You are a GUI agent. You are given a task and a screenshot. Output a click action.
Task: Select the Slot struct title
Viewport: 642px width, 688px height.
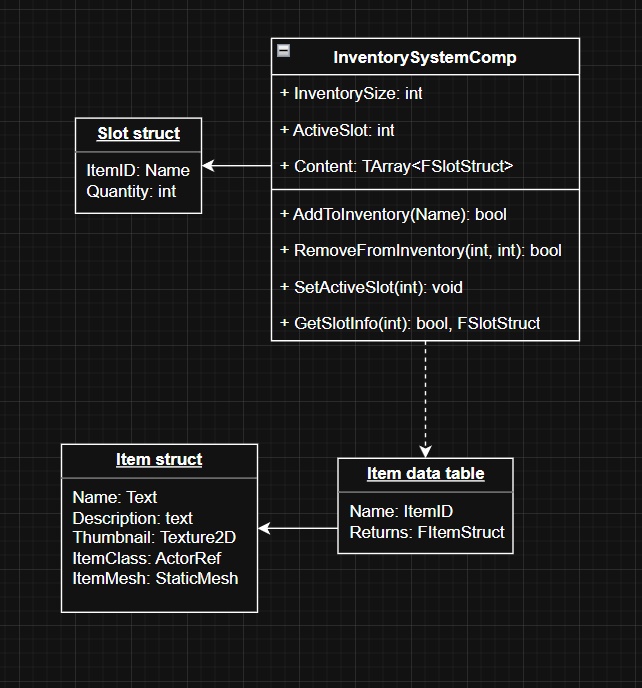(138, 134)
